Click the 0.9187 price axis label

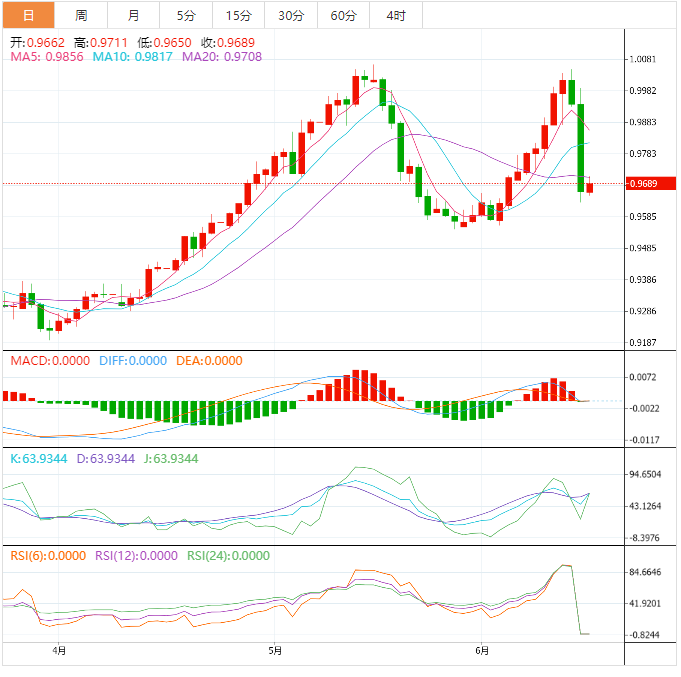tap(643, 343)
